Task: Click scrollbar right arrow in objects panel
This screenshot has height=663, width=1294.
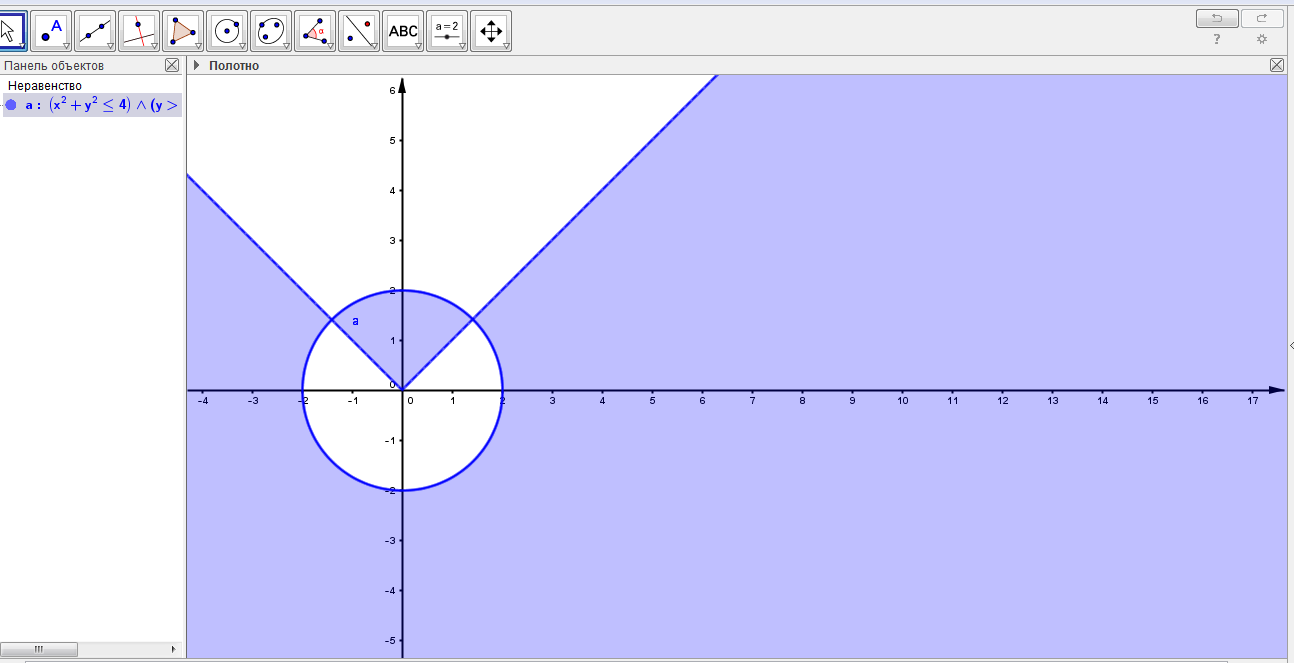Action: [172, 649]
